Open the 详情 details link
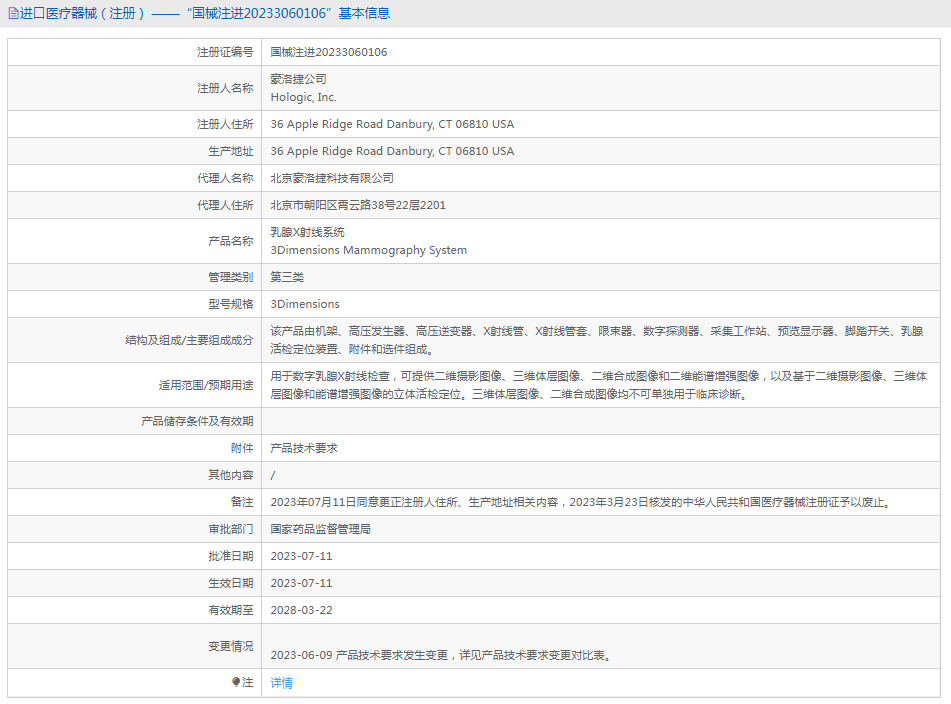The height and width of the screenshot is (704, 951). point(281,683)
